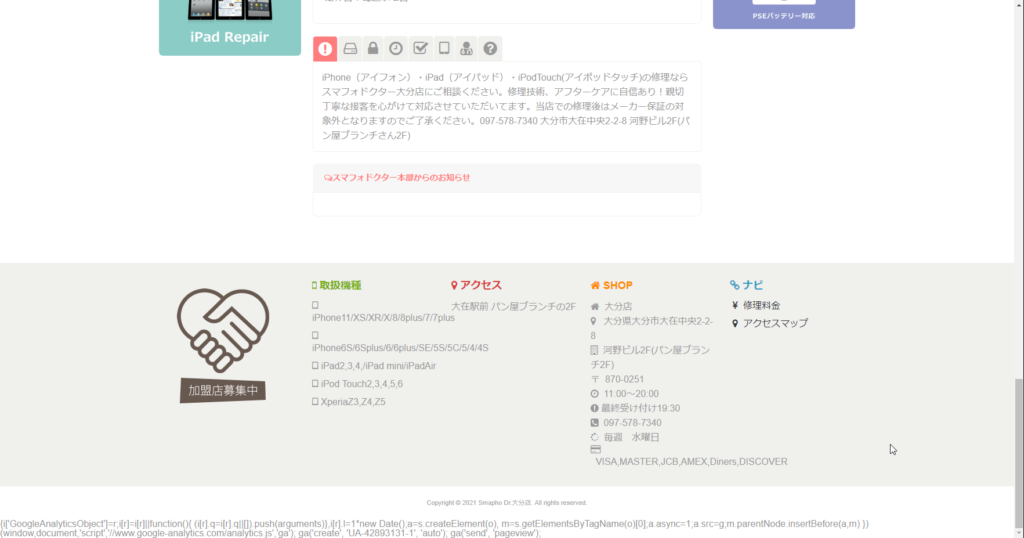The height and width of the screenshot is (538, 1024).
Task: Select the tablet device tab icon
Action: click(444, 49)
